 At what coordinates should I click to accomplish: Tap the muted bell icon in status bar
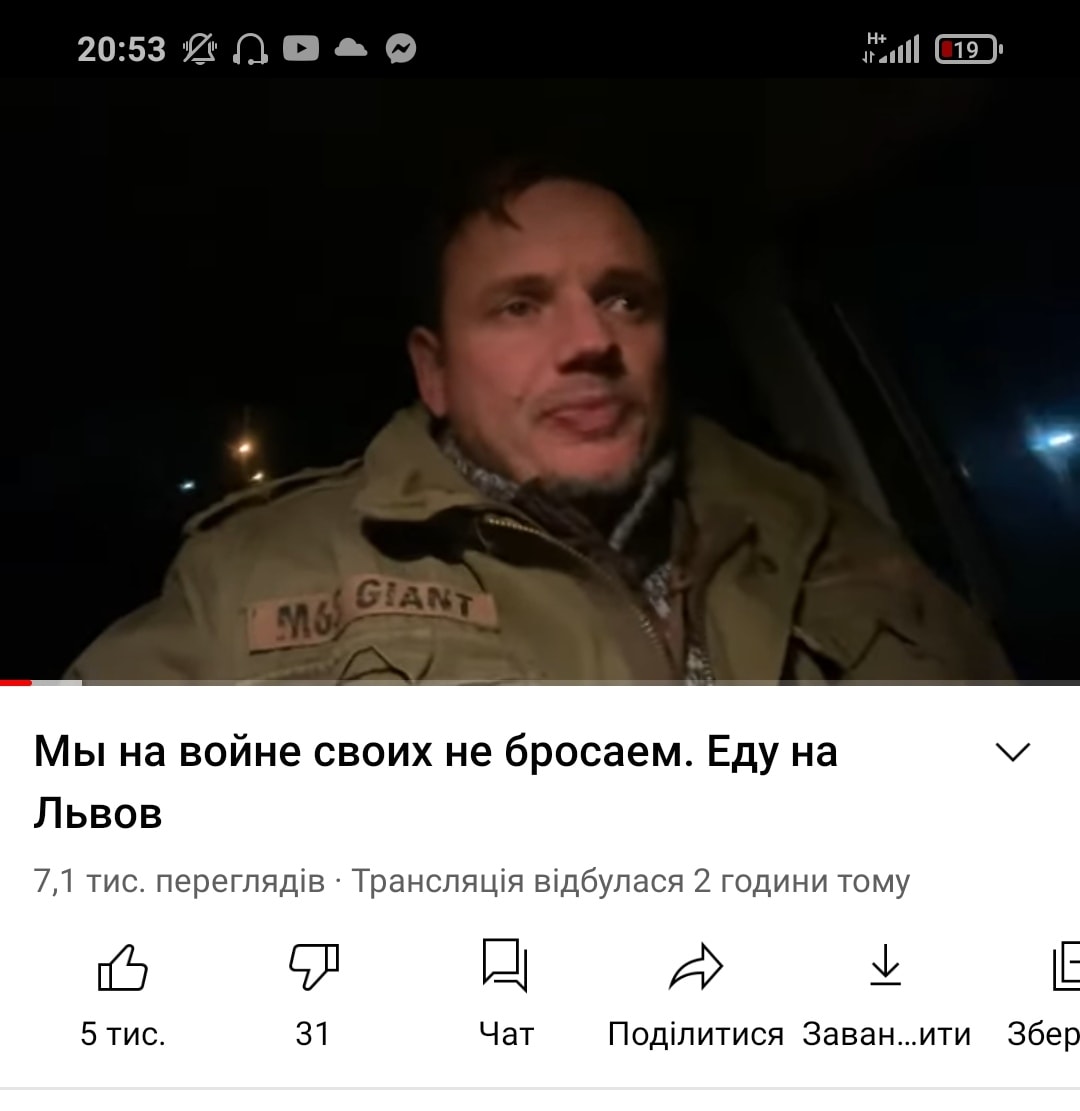[200, 49]
